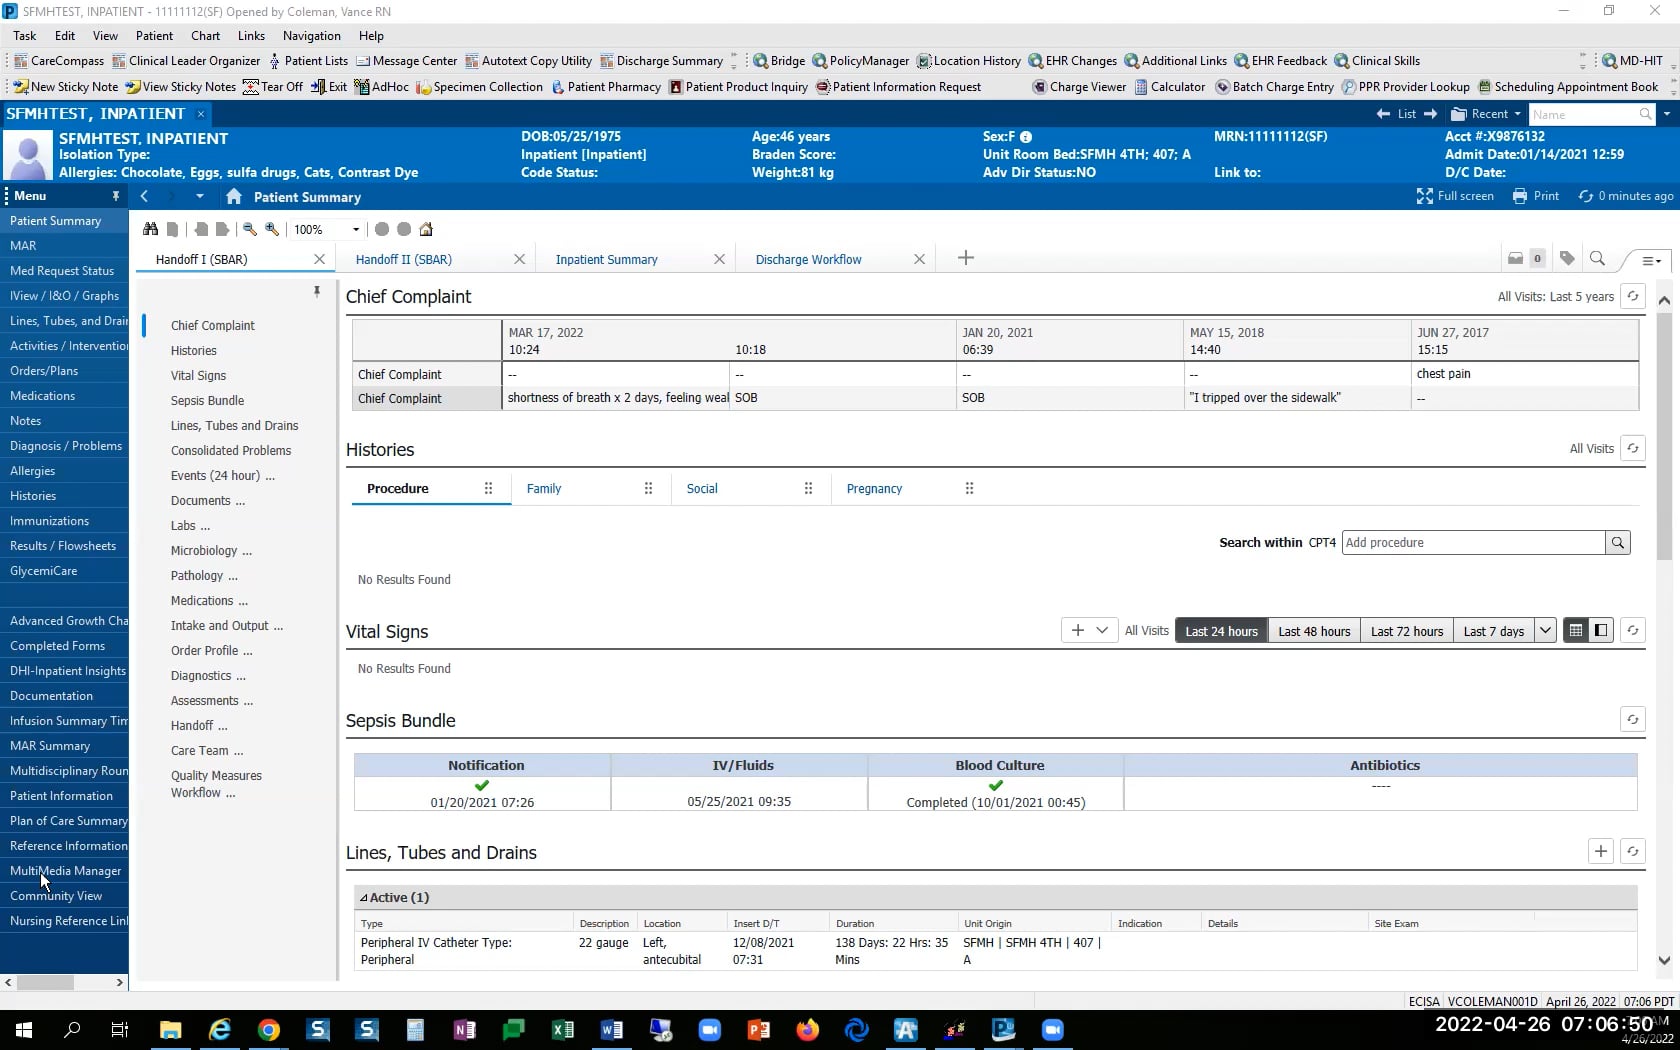Toggle Last 24 hours filter for Vital Signs

(1220, 630)
